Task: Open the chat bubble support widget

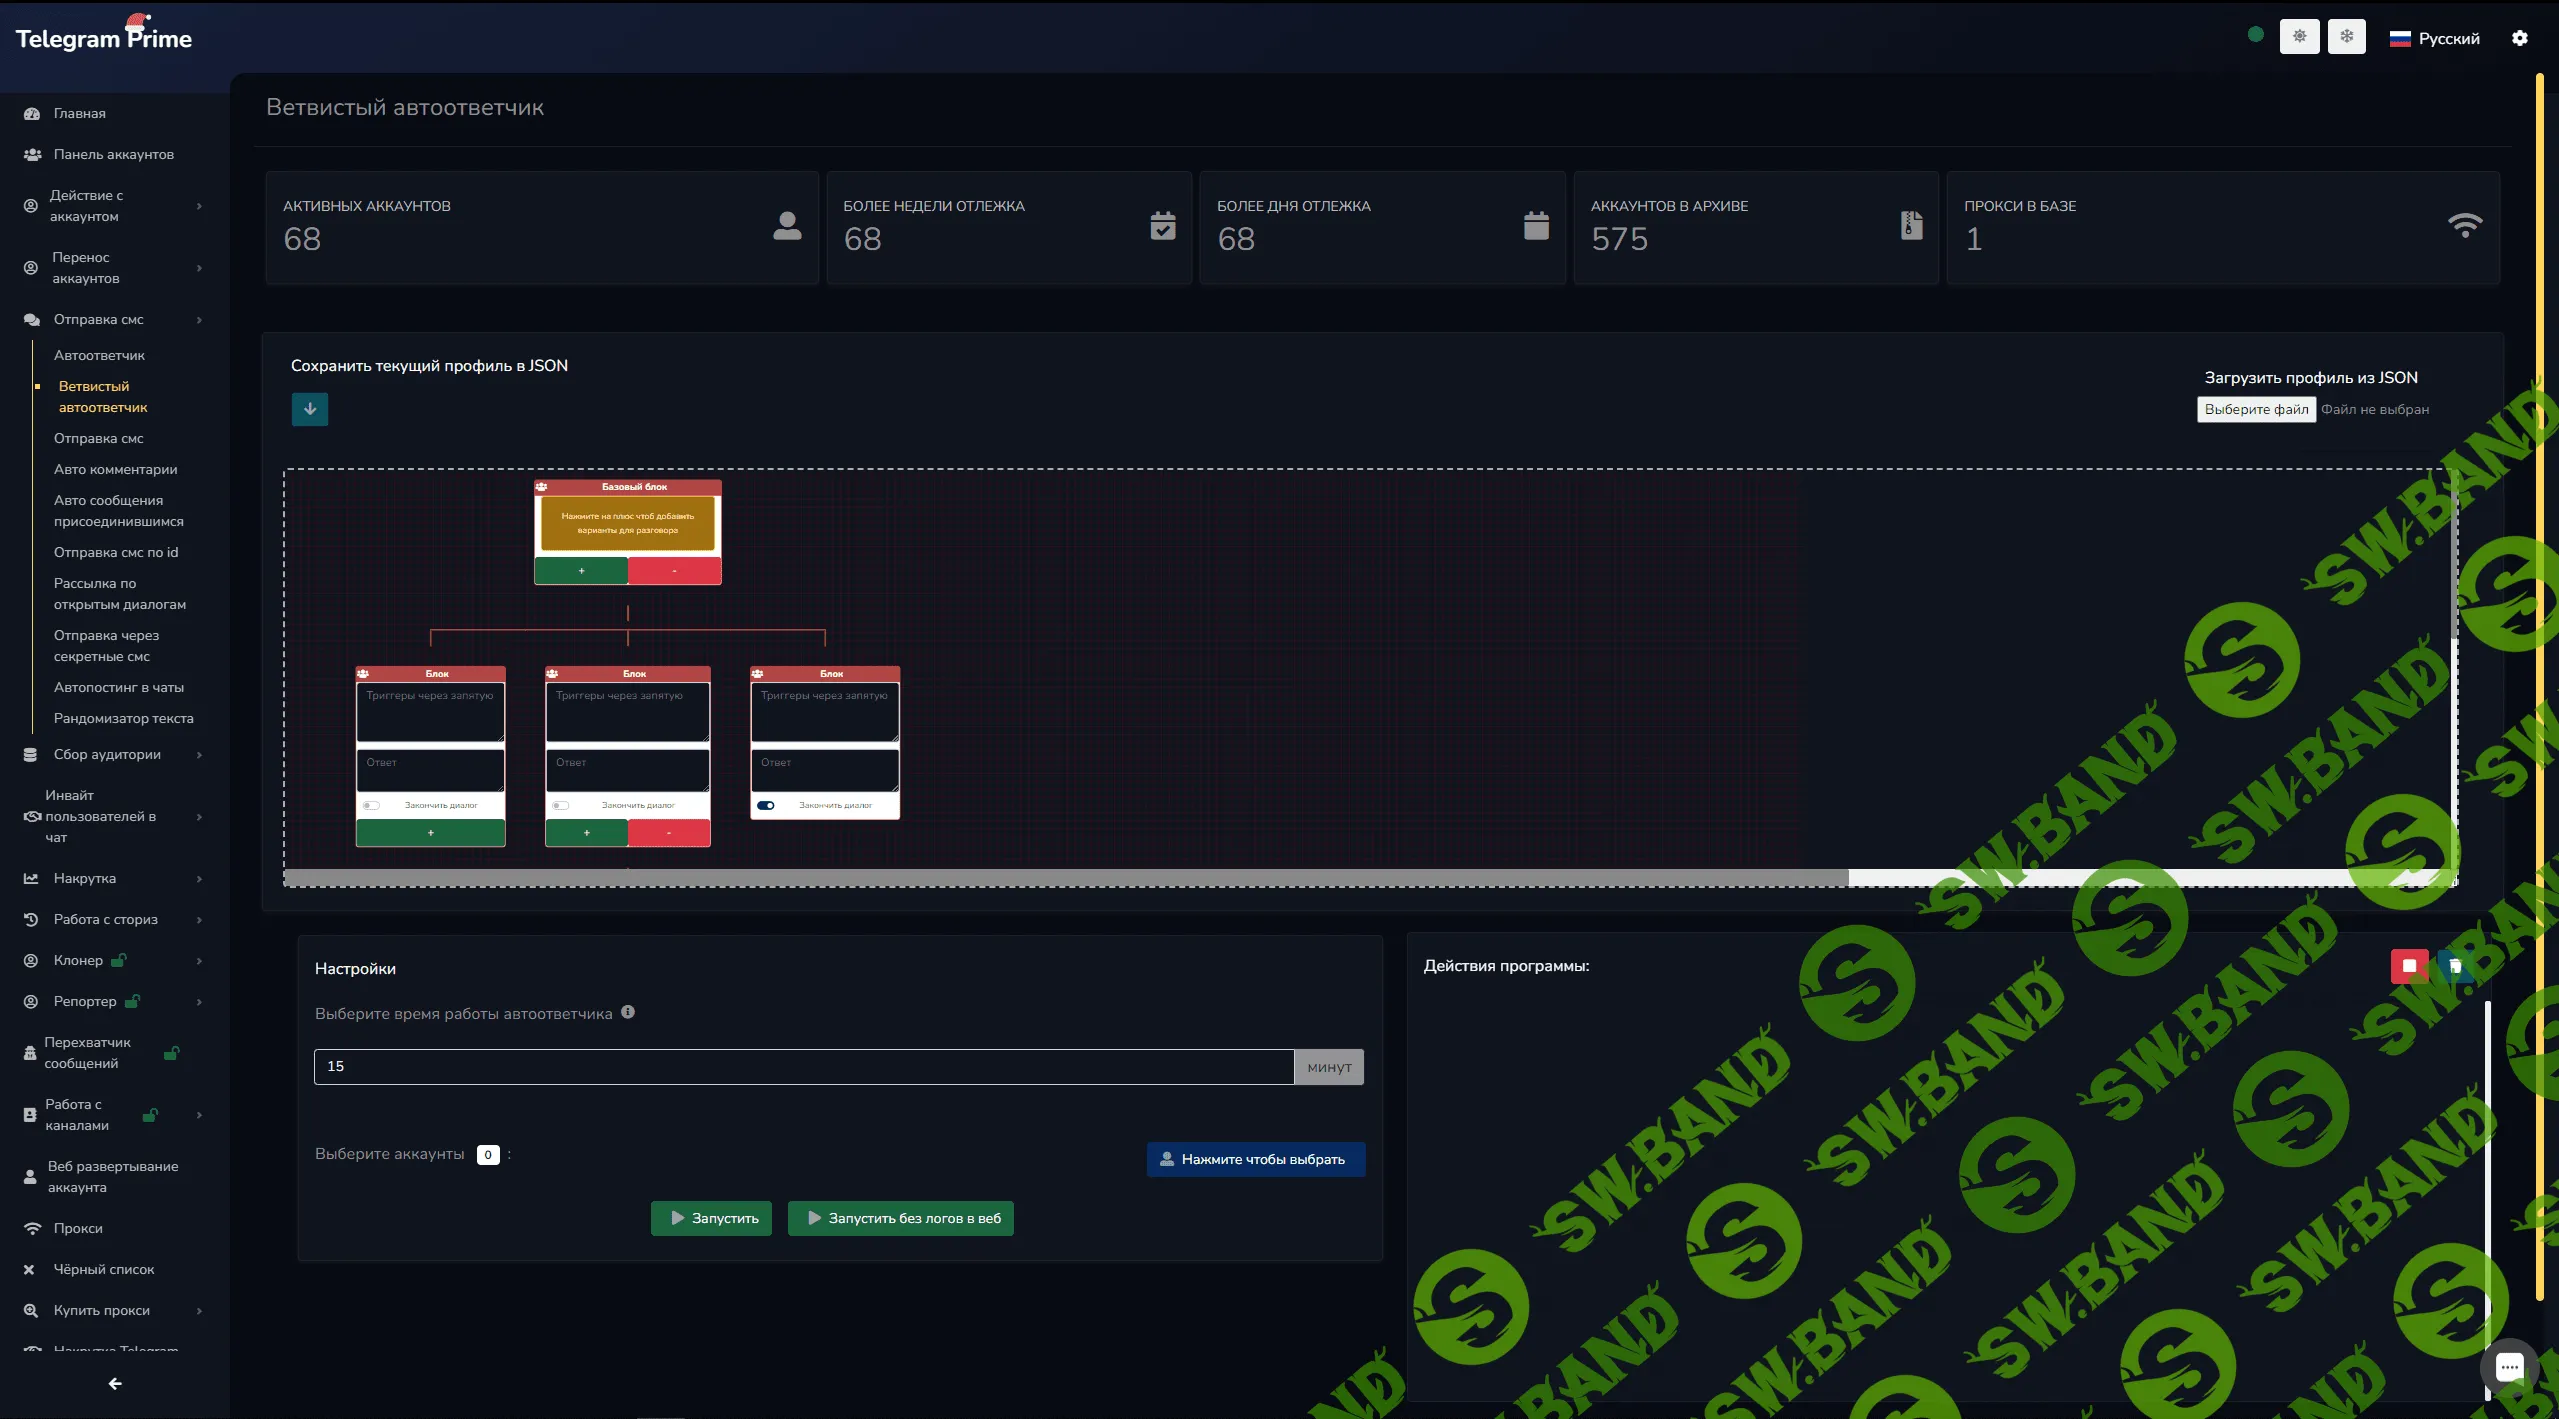Action: pos(2508,1367)
